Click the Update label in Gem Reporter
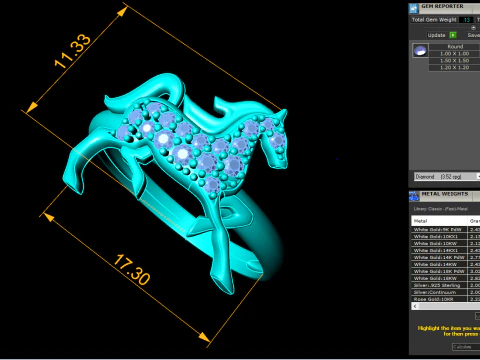480x360 pixels. (x=436, y=35)
